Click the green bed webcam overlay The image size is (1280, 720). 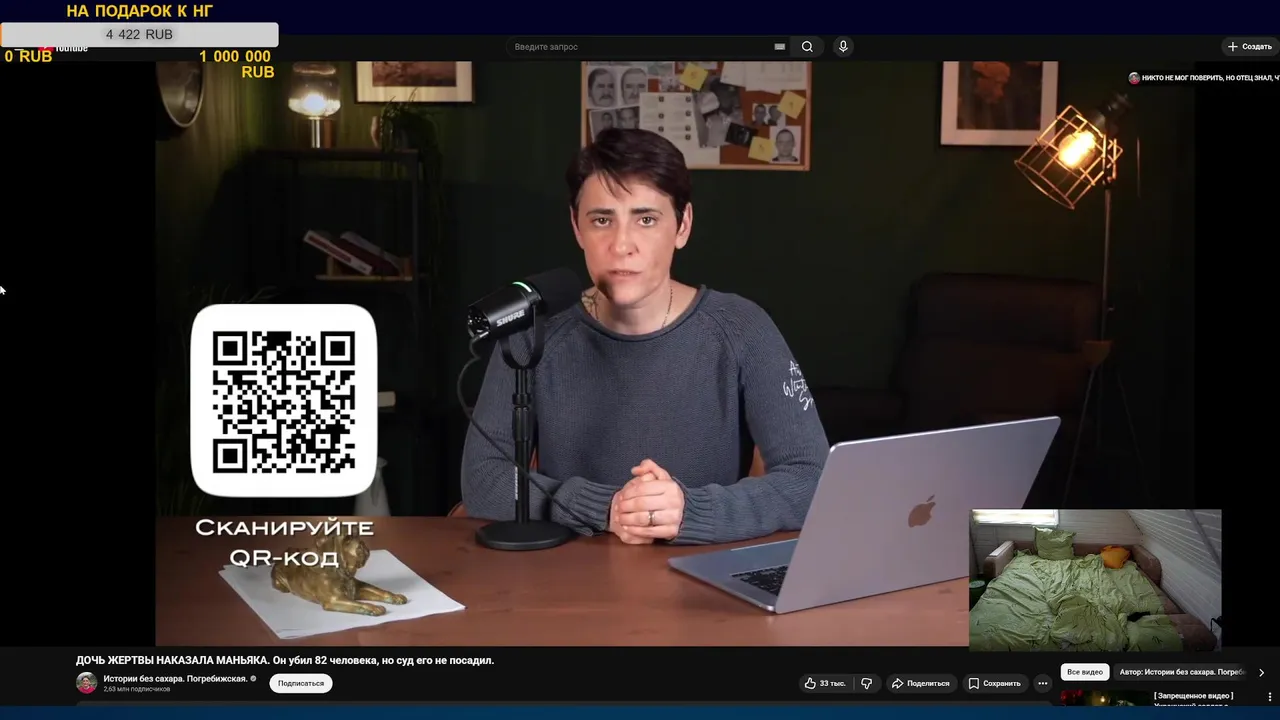(1095, 580)
